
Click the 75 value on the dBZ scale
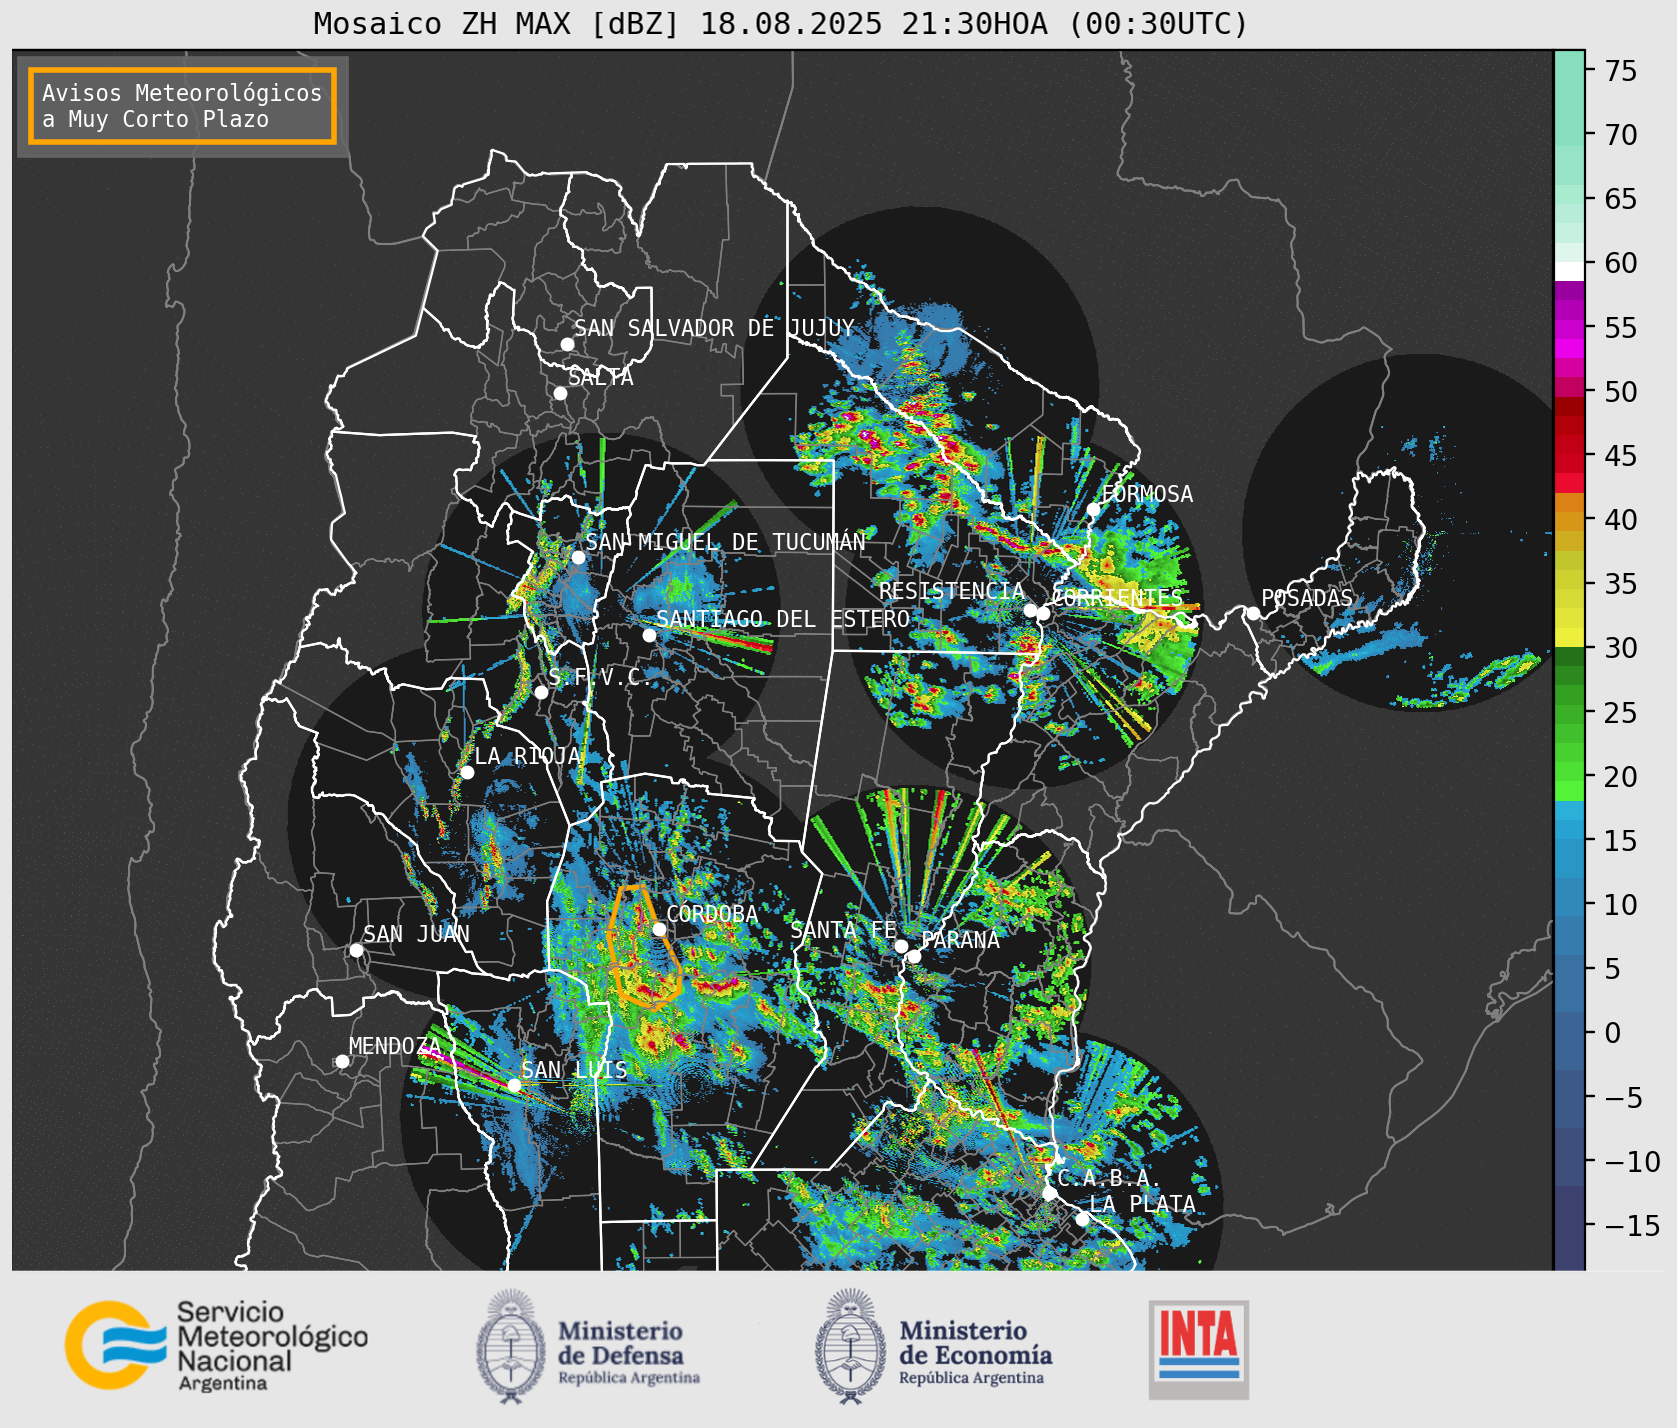tap(1621, 70)
